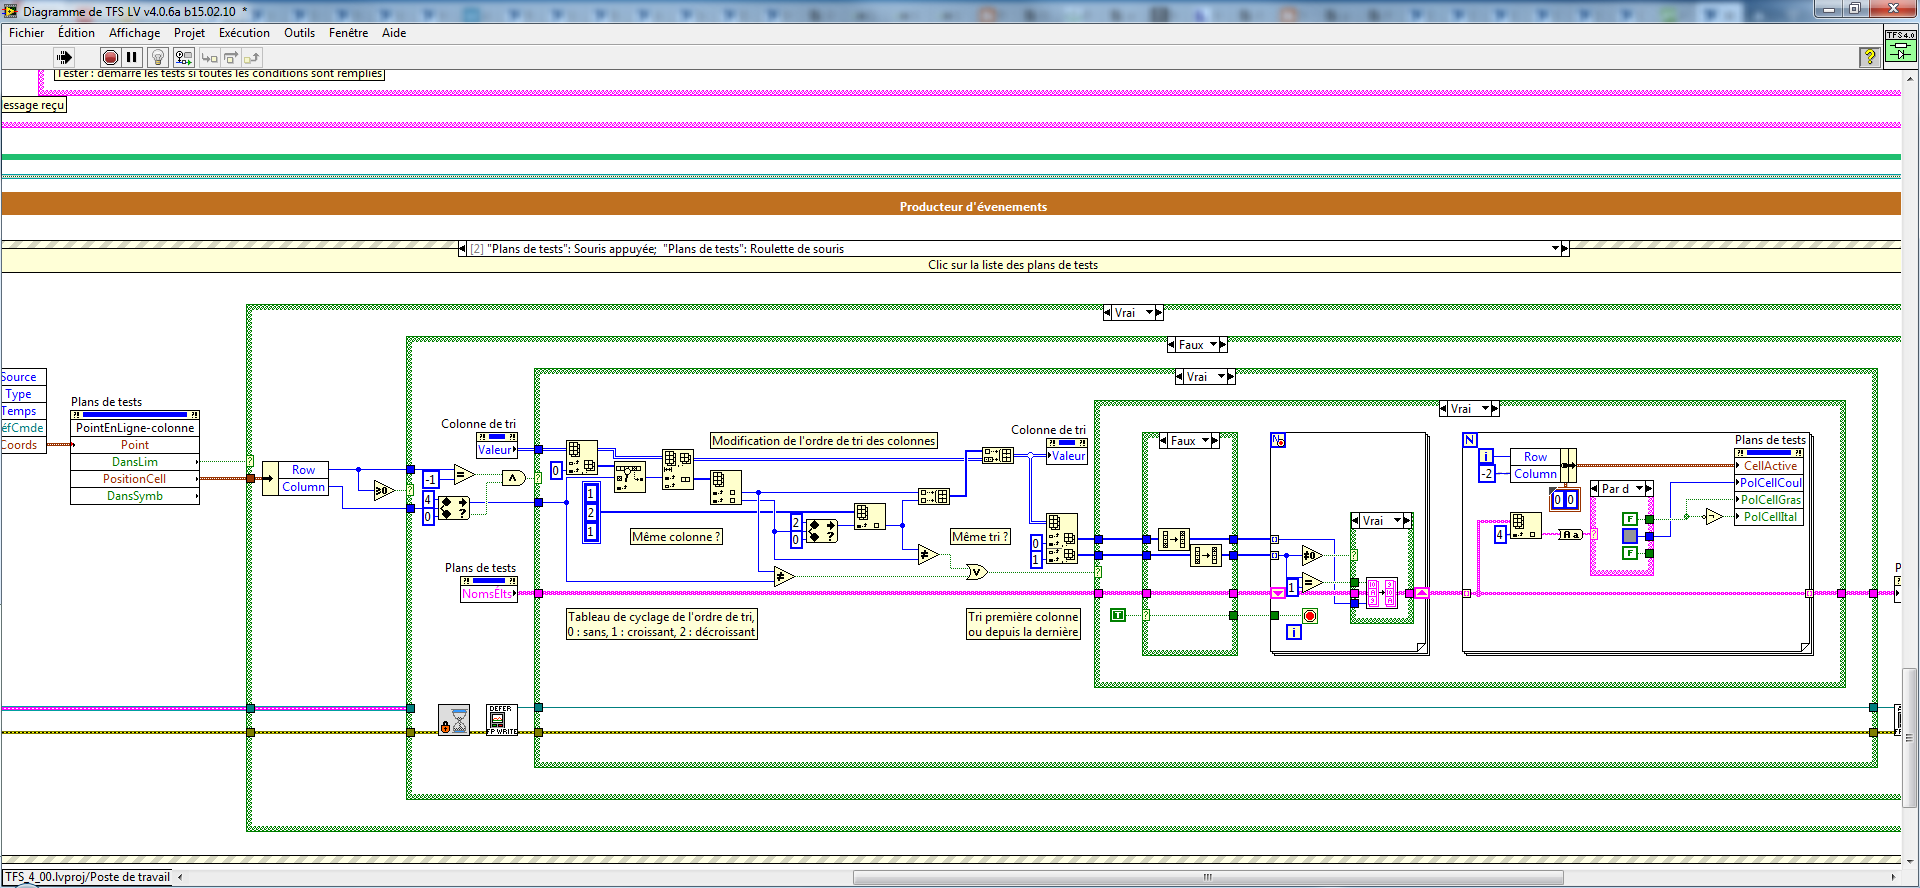Click the Step Out toolbar icon
This screenshot has height=888, width=1920.
(251, 58)
